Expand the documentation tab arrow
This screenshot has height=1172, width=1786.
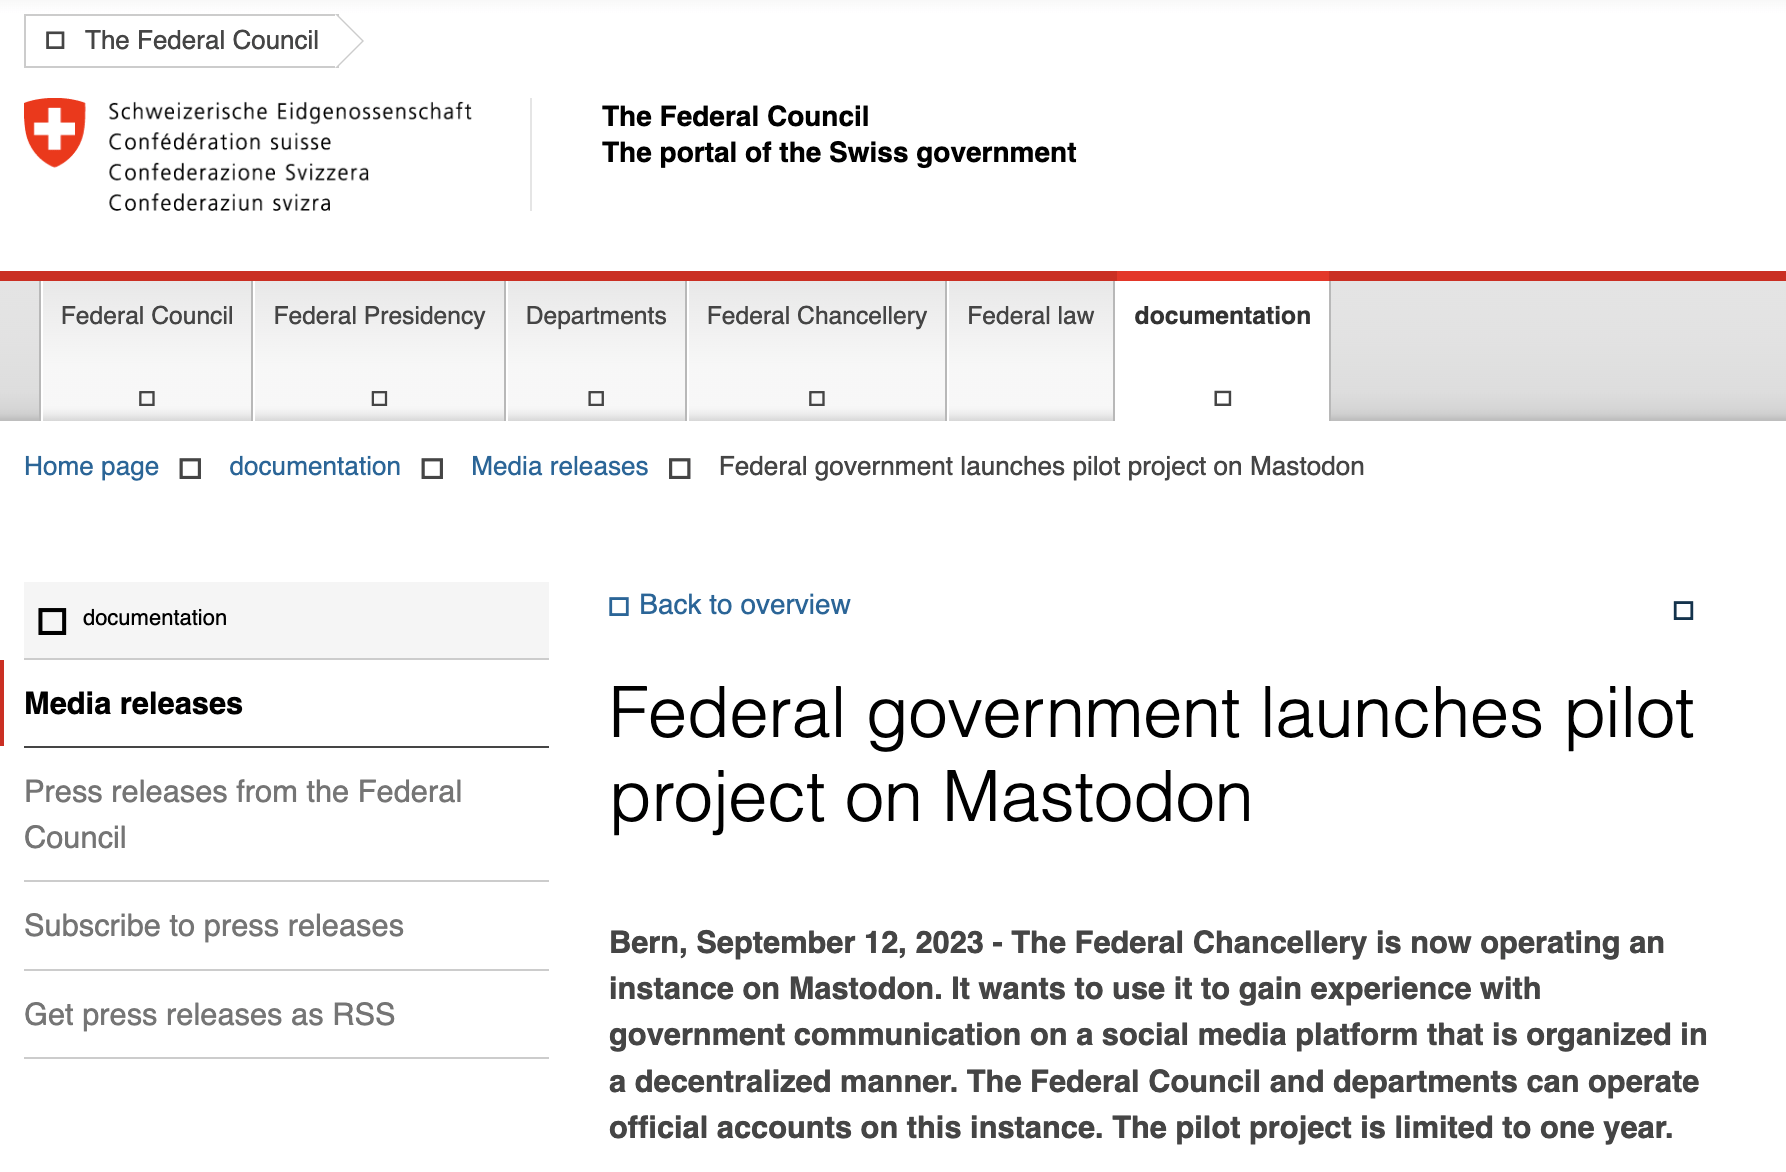1222,398
